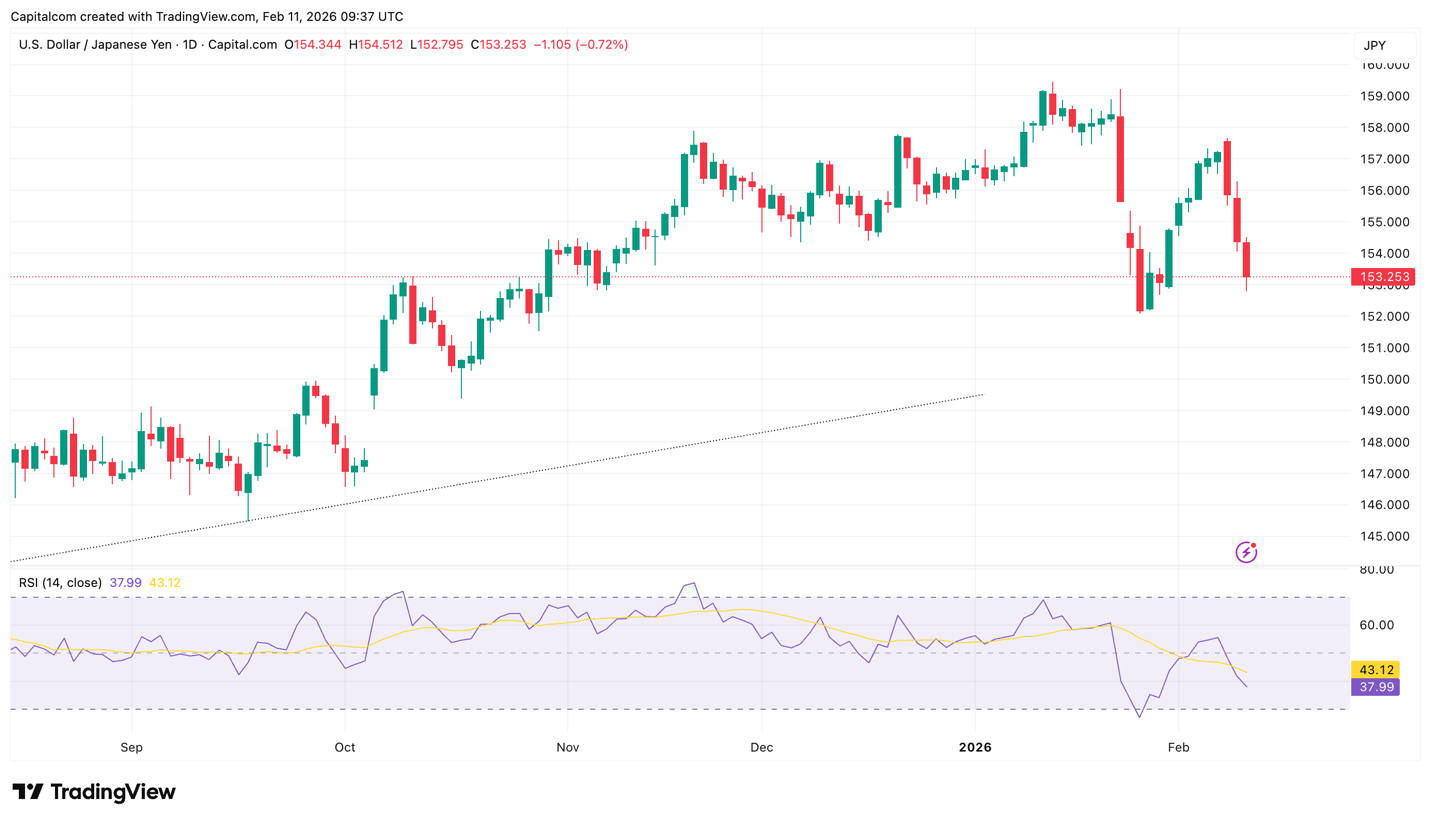Viewport: 1431px width, 823px height.
Task: Click the Dec label on time axis
Action: [x=761, y=747]
